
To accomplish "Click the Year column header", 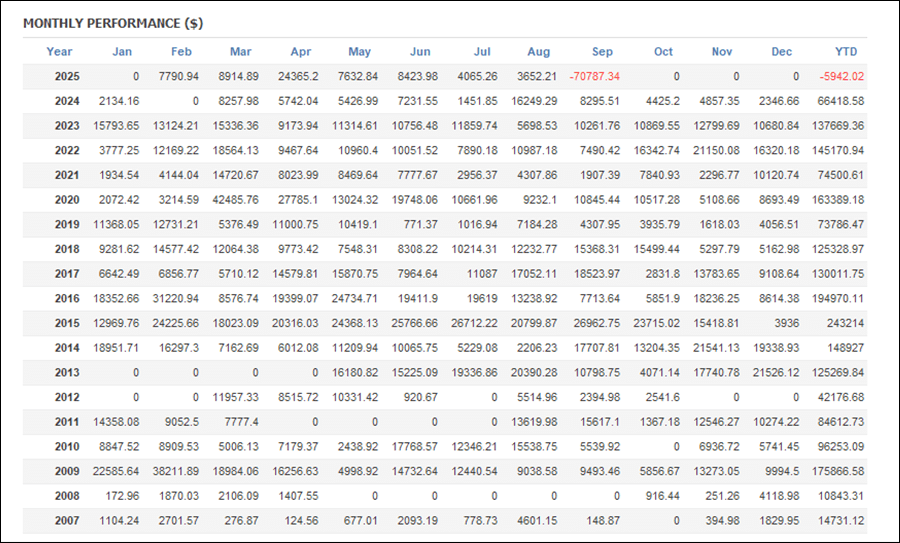I will (59, 52).
